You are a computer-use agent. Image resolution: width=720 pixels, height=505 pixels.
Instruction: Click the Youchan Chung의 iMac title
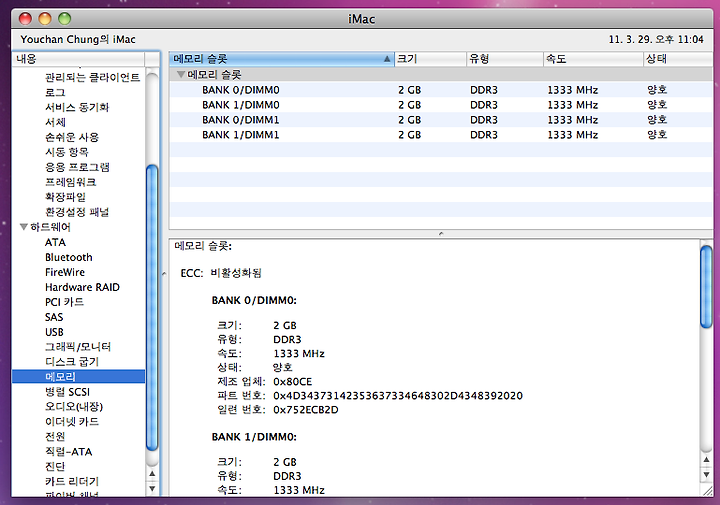(x=78, y=39)
